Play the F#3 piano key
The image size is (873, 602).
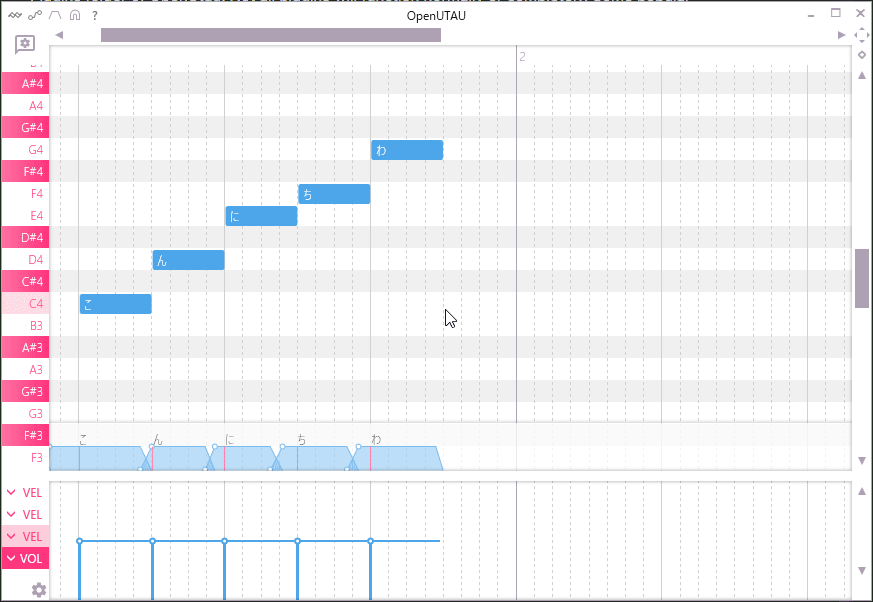tap(25, 435)
